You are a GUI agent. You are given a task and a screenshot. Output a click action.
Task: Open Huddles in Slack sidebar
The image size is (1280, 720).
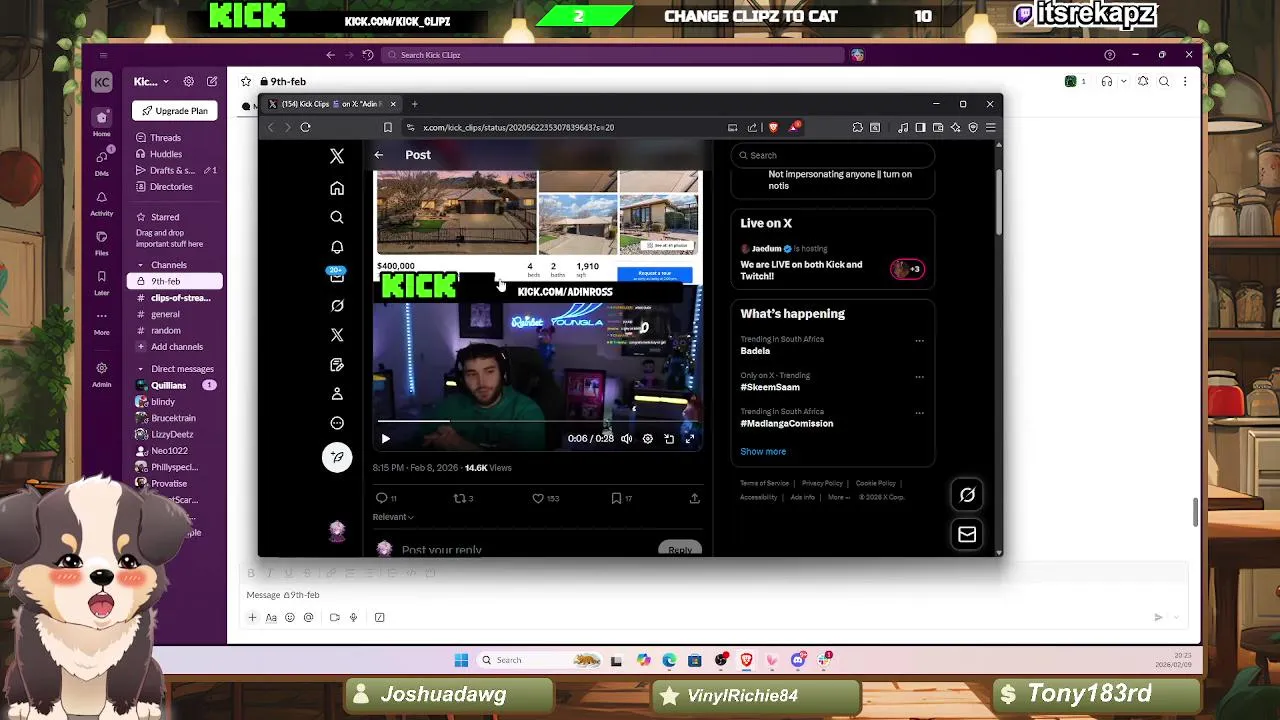pos(166,154)
